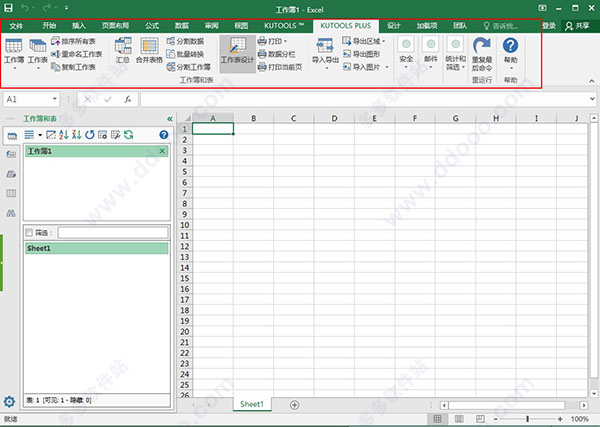600x427 pixels.
Task: Click the 登录 sign-in link
Action: tap(549, 26)
